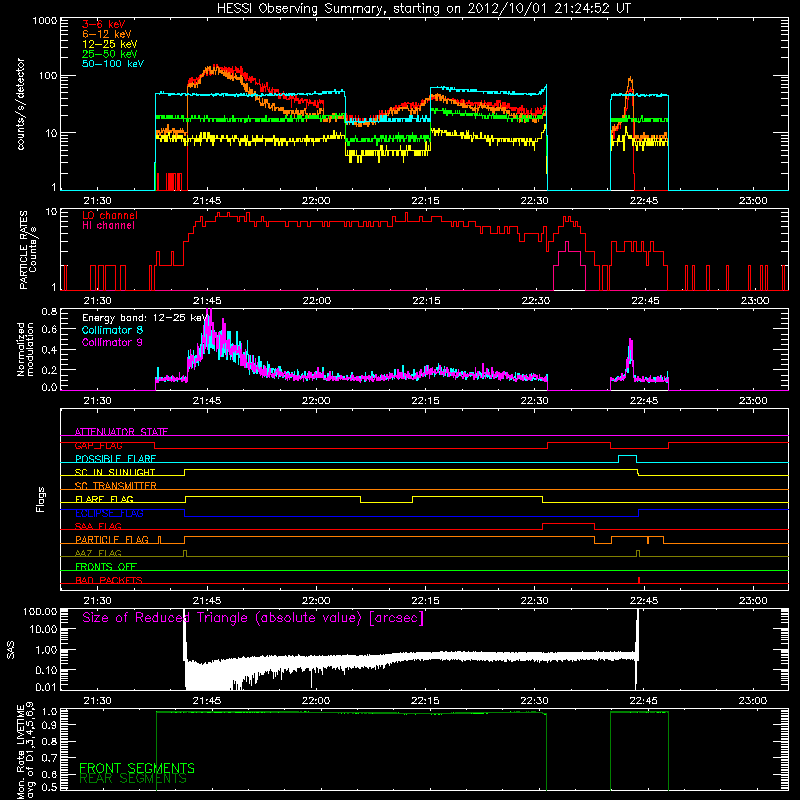The height and width of the screenshot is (800, 800).
Task: Select the 'PARTICLE_FLAG' label
Action: click(112, 540)
